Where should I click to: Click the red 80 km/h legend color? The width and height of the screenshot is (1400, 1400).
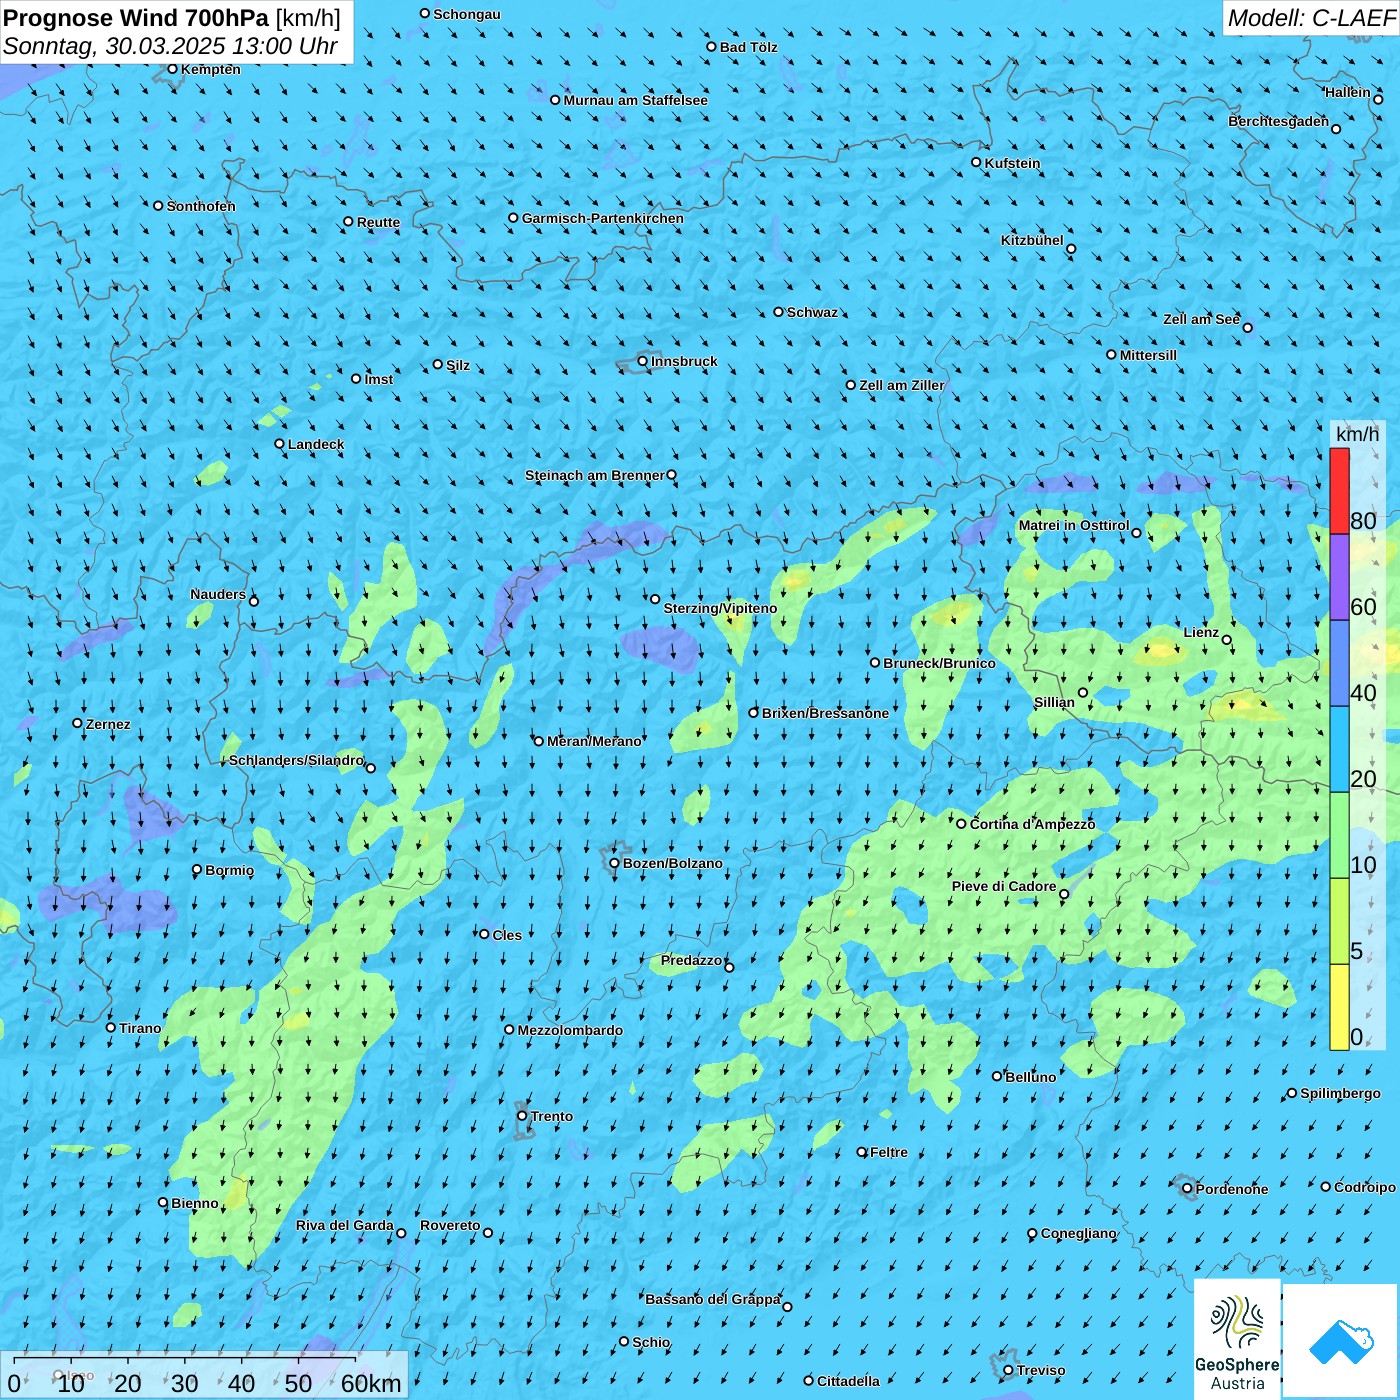(1339, 491)
